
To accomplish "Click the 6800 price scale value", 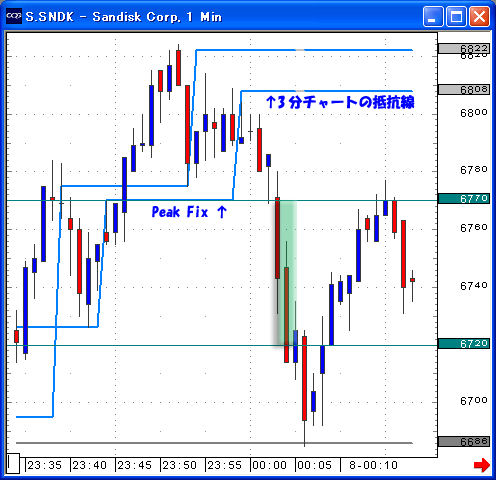I will 474,113.
